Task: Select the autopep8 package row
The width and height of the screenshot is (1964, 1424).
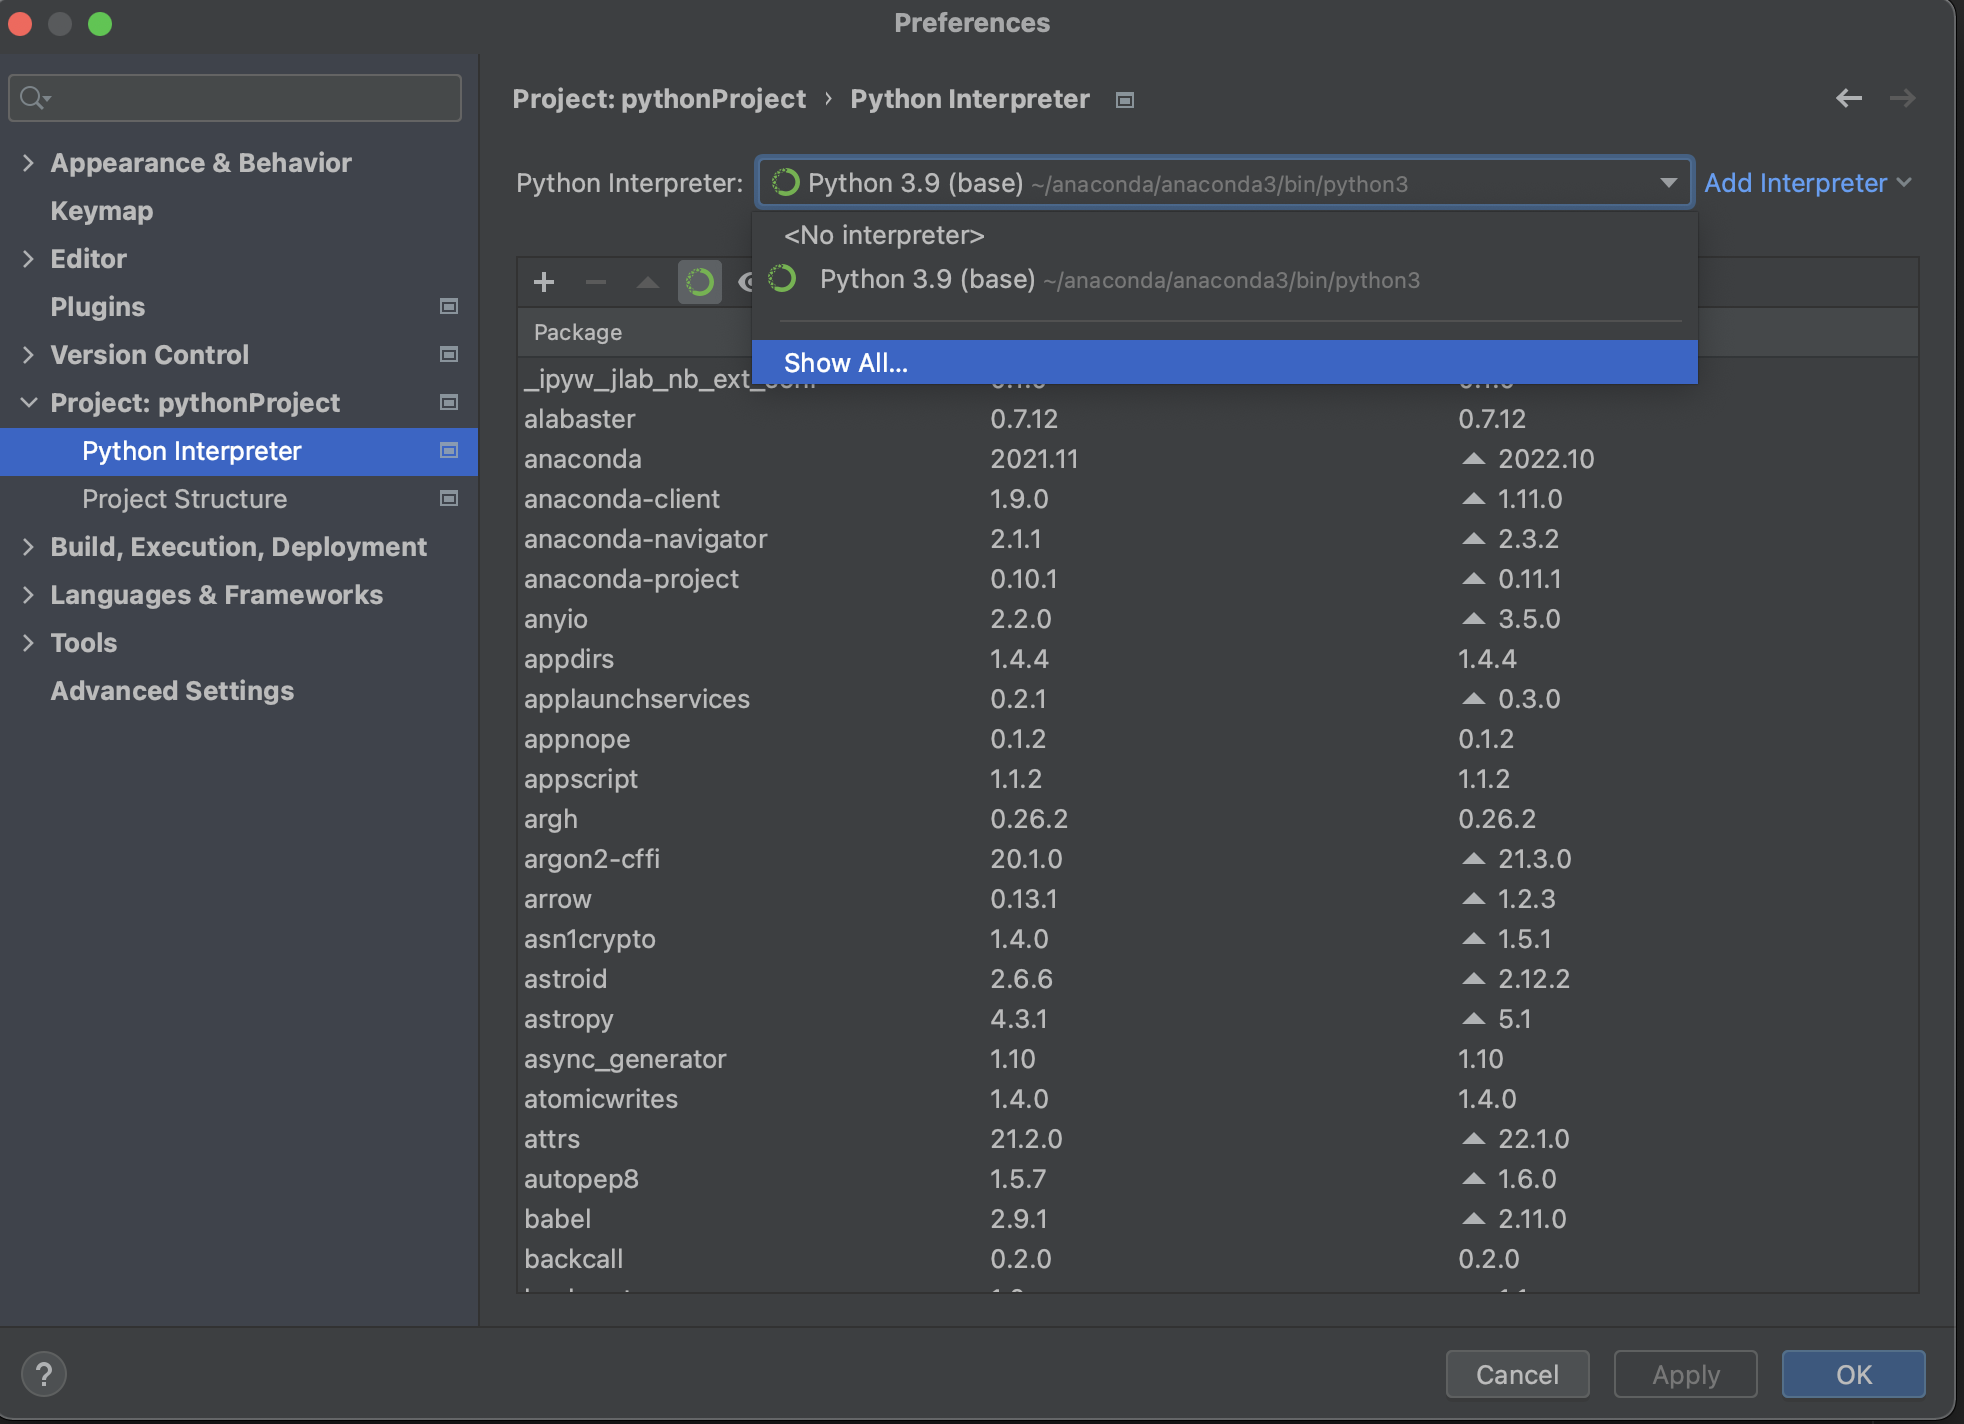Action: [1217, 1178]
